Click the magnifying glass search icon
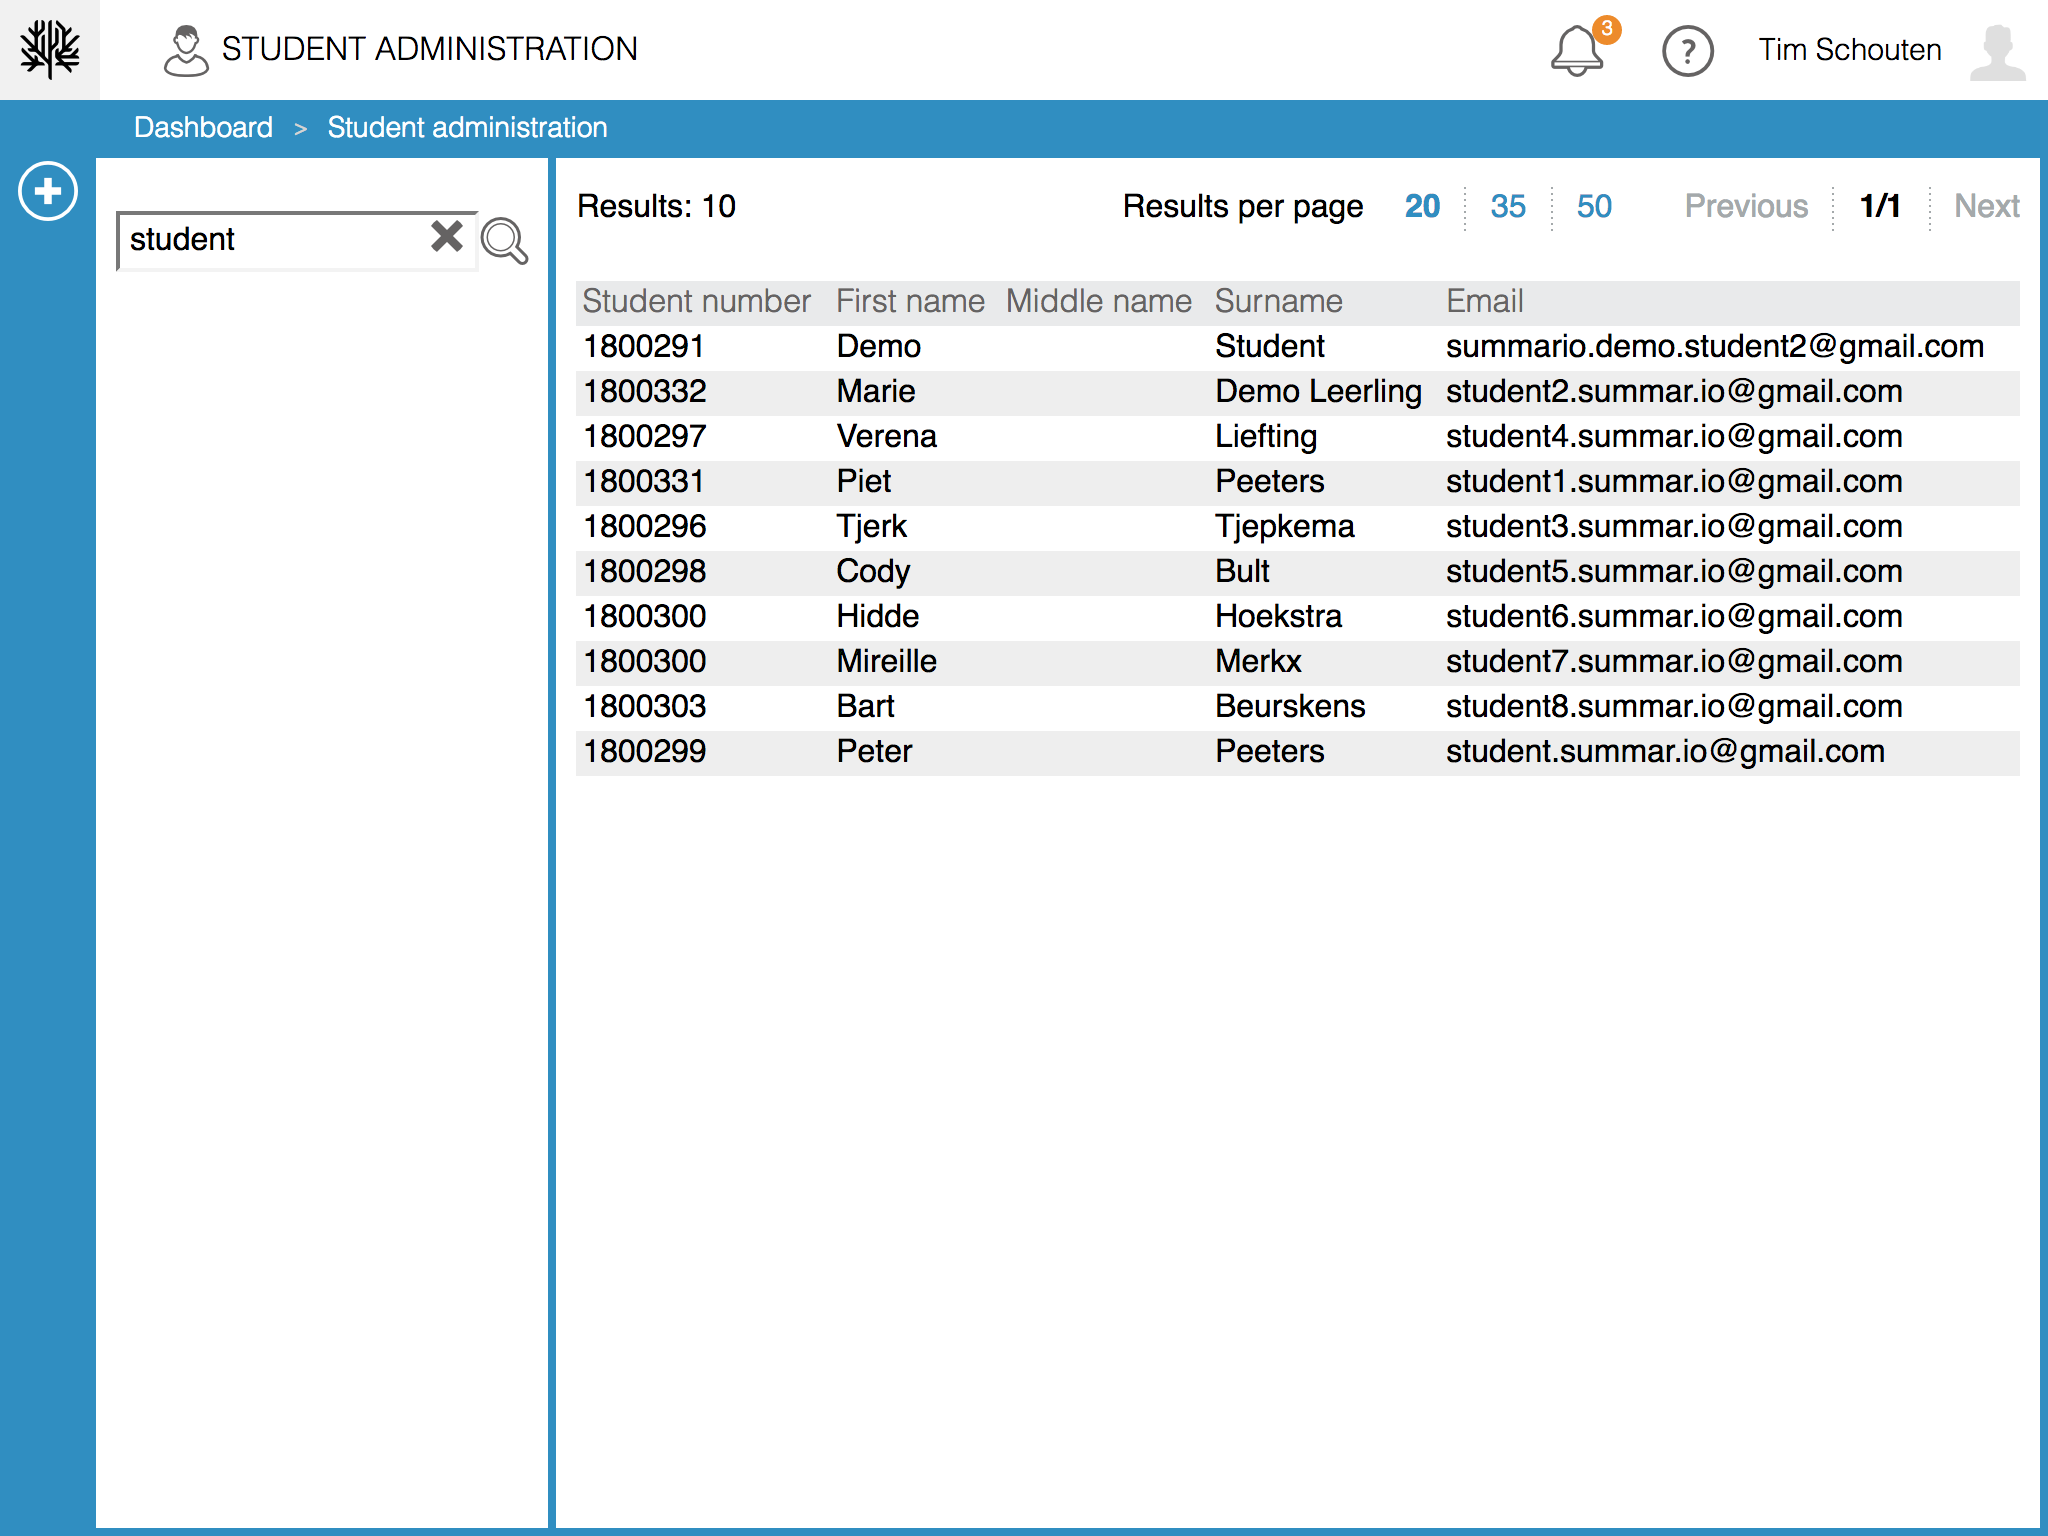The height and width of the screenshot is (1536, 2048). tap(504, 241)
